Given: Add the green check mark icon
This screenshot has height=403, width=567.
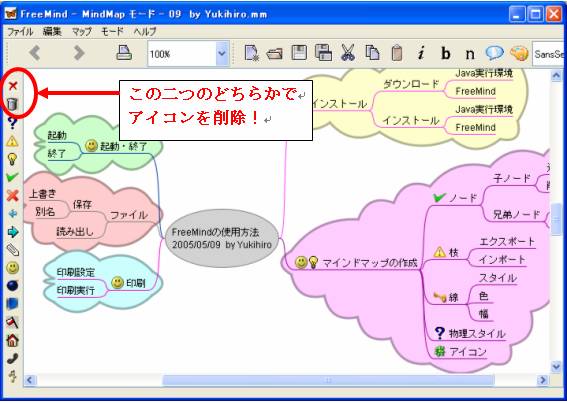Looking at the screenshot, I should (x=12, y=177).
